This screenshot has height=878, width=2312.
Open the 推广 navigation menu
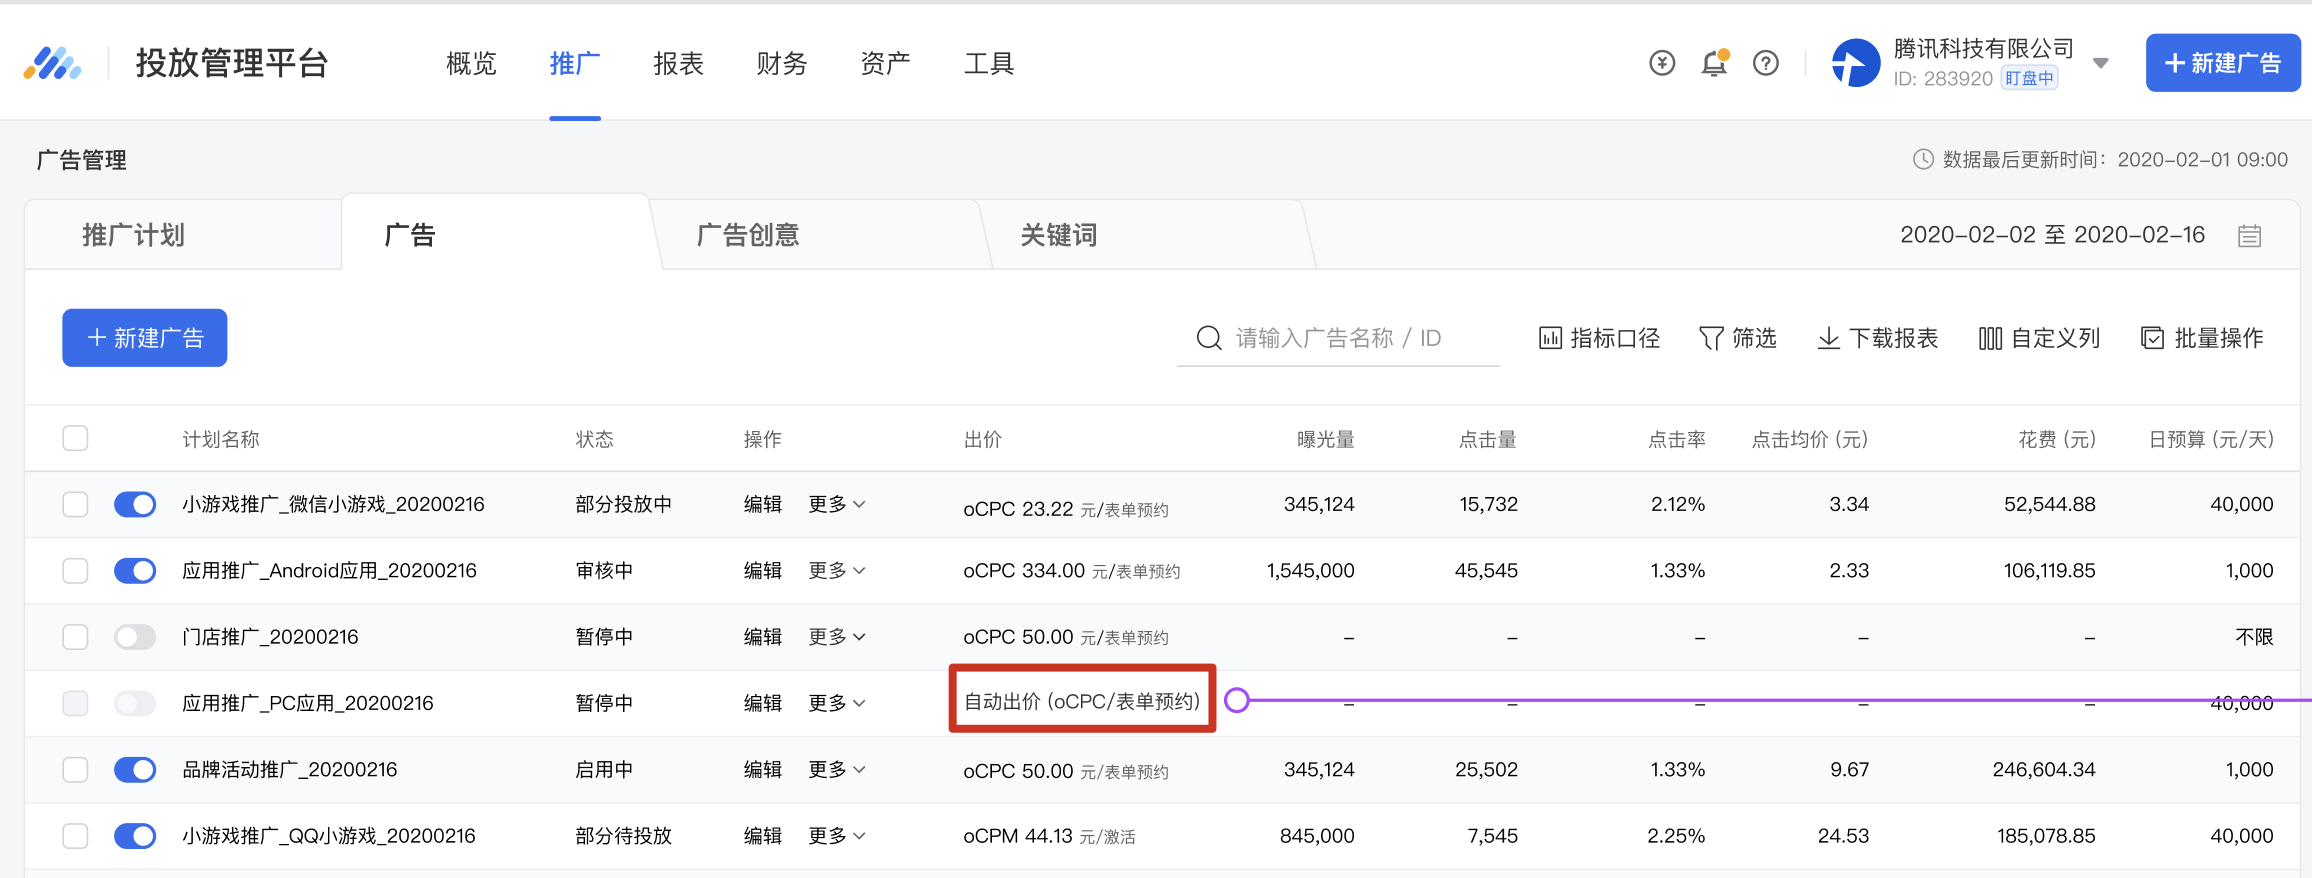[x=575, y=63]
